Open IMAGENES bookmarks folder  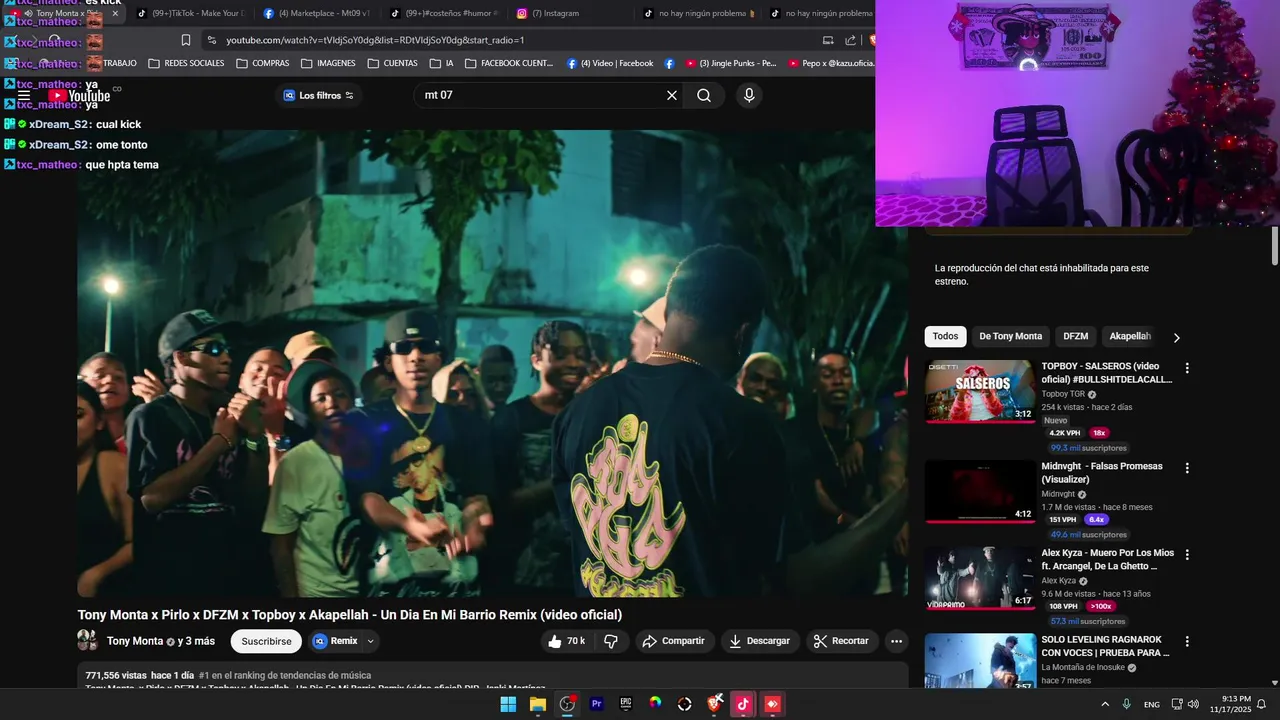click(328, 63)
